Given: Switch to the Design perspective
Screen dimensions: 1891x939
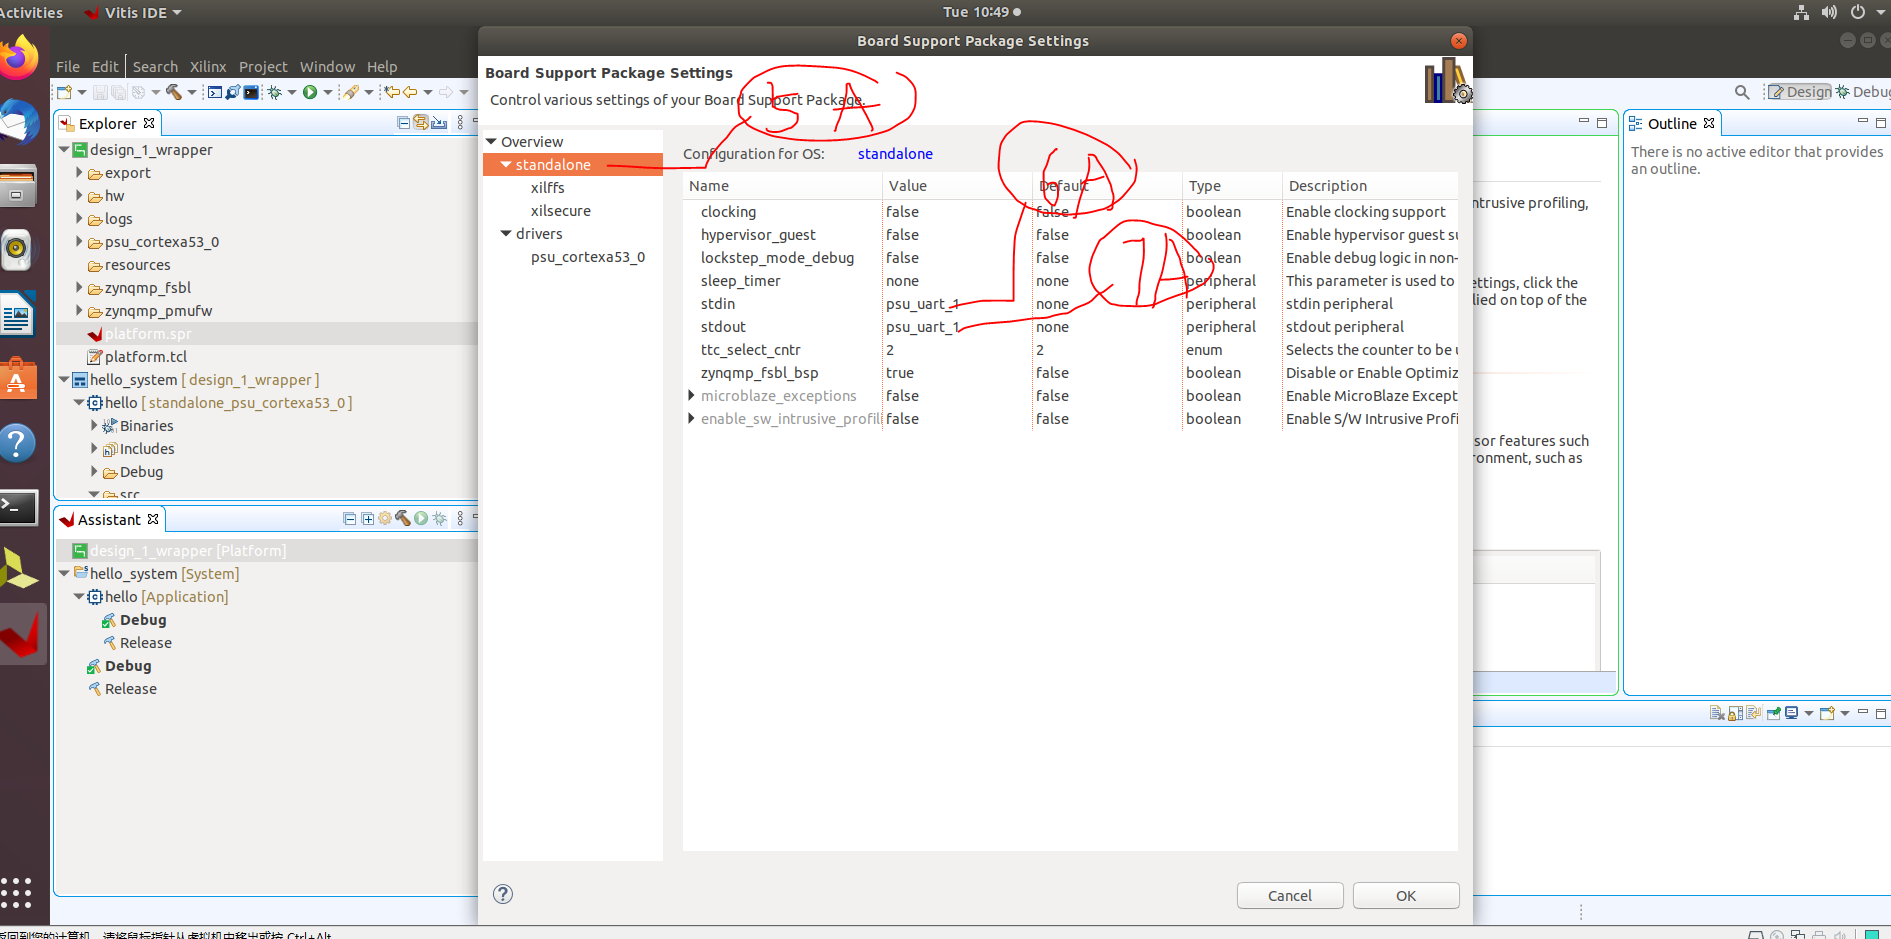Looking at the screenshot, I should click(x=1800, y=92).
